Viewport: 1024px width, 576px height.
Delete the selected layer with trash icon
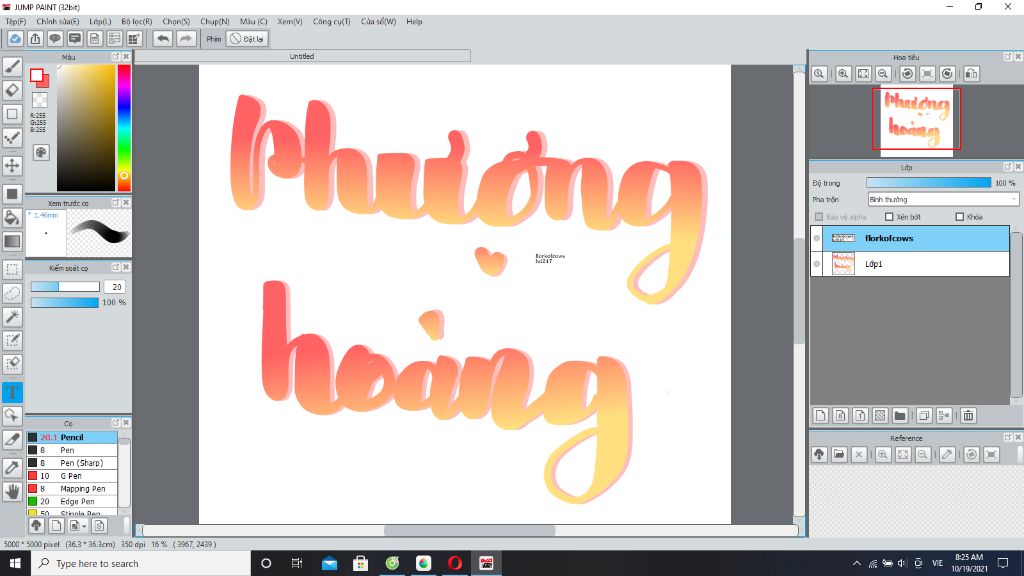968,415
